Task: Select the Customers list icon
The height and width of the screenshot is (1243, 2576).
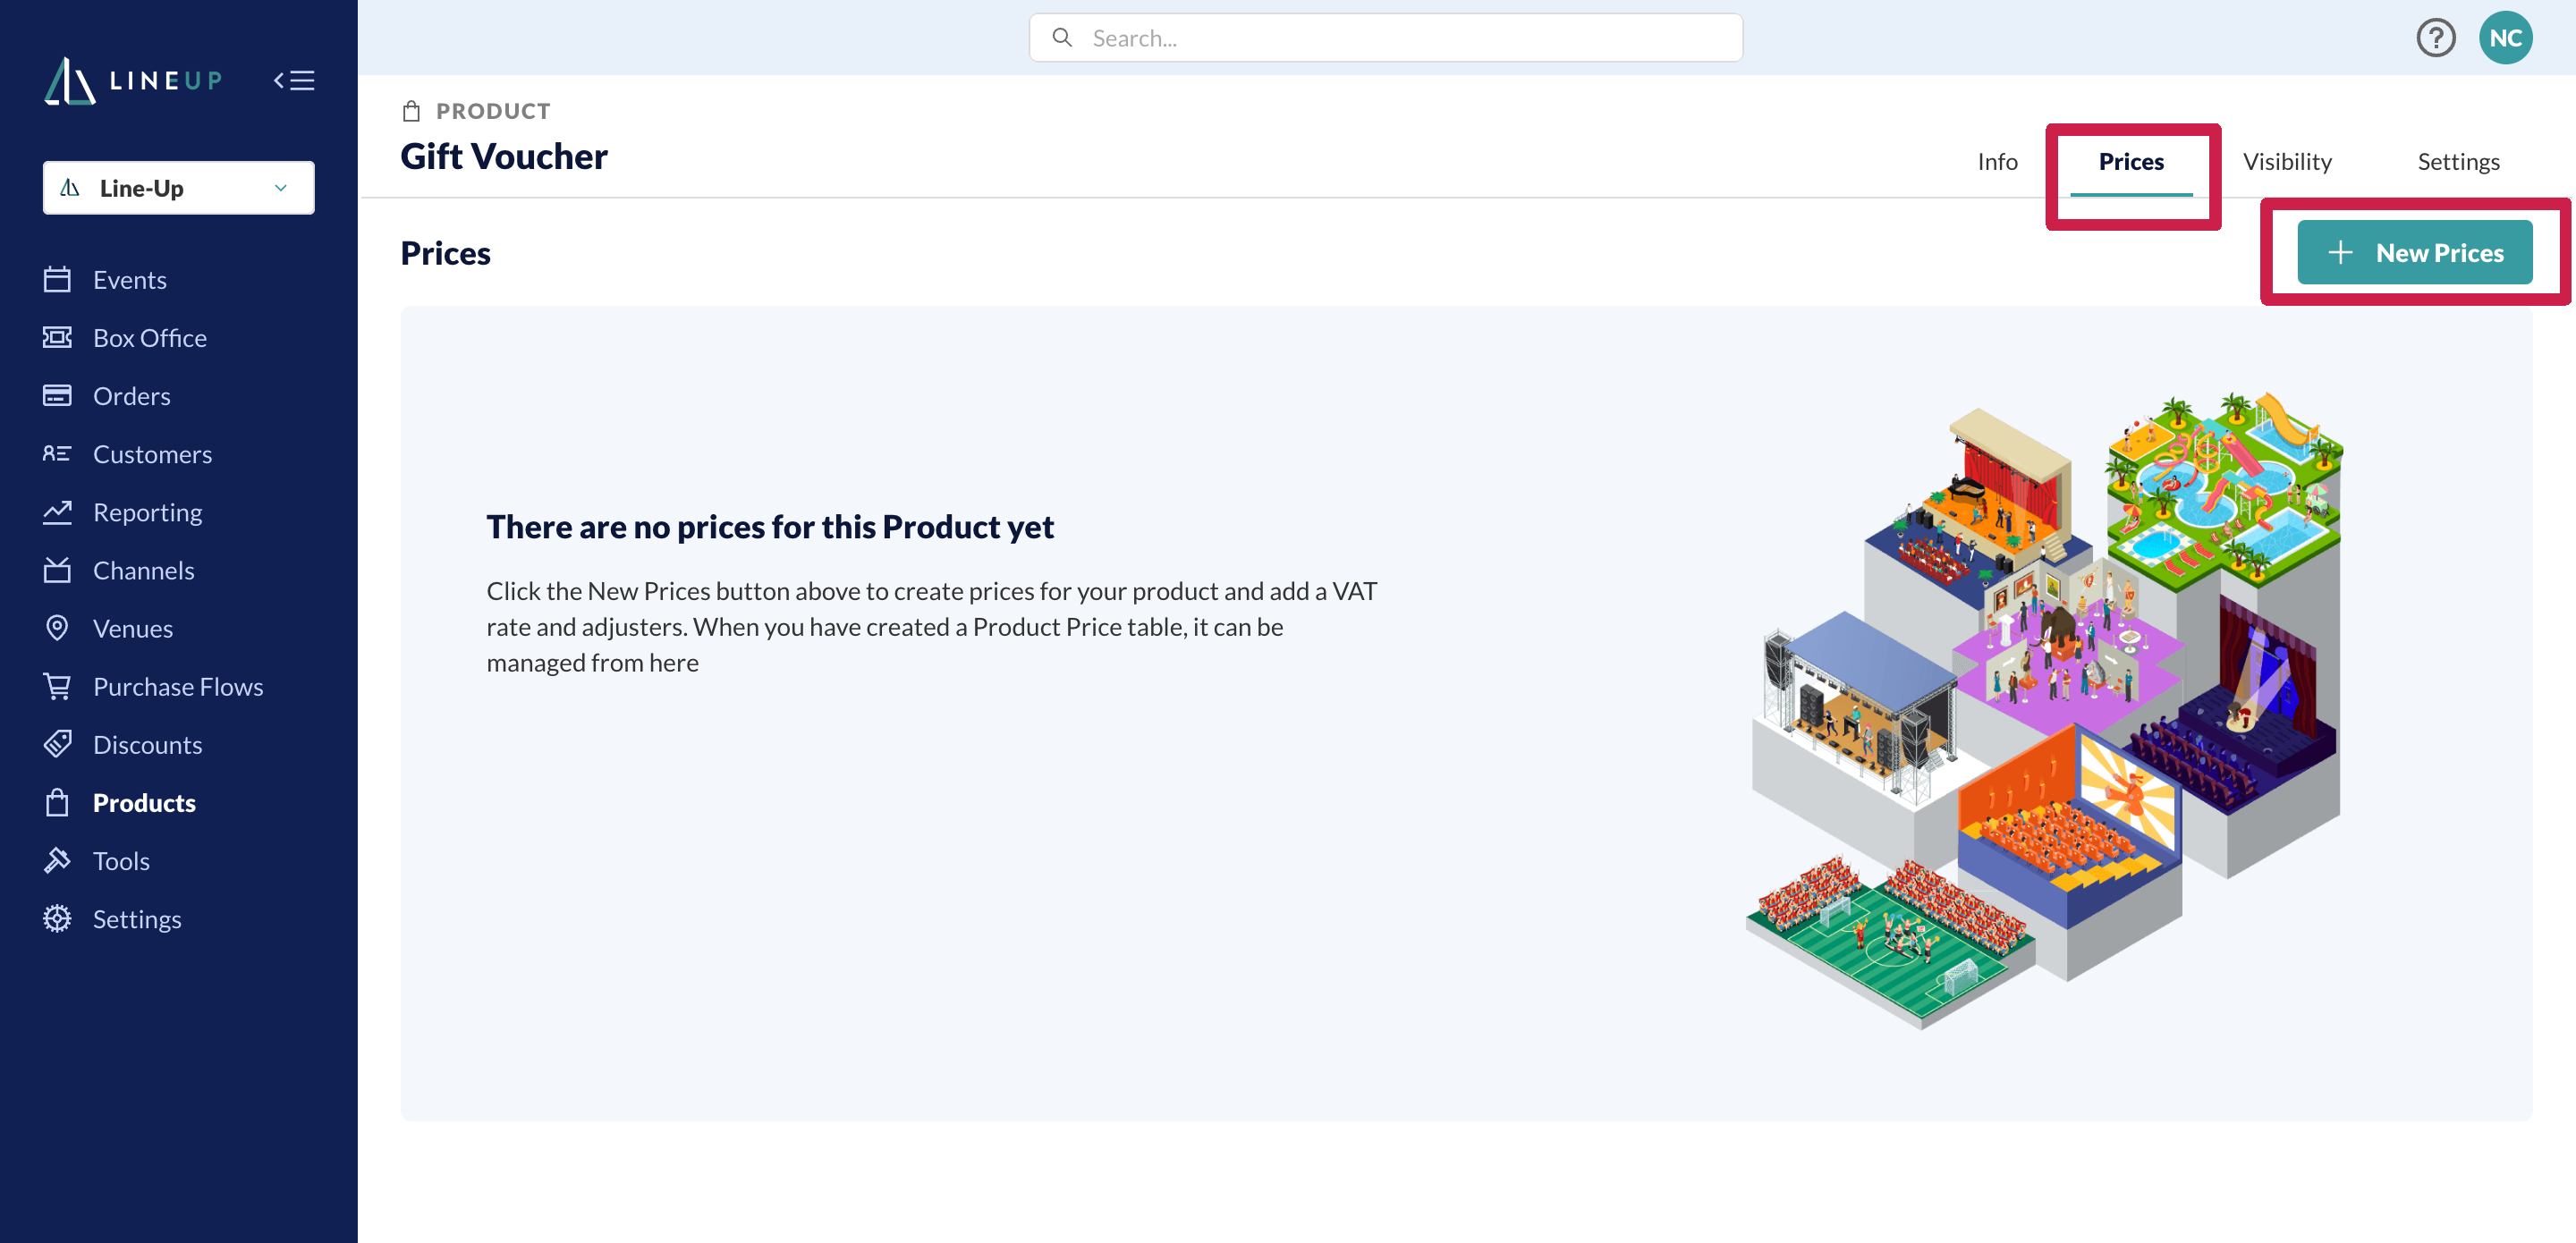Action: tap(57, 454)
